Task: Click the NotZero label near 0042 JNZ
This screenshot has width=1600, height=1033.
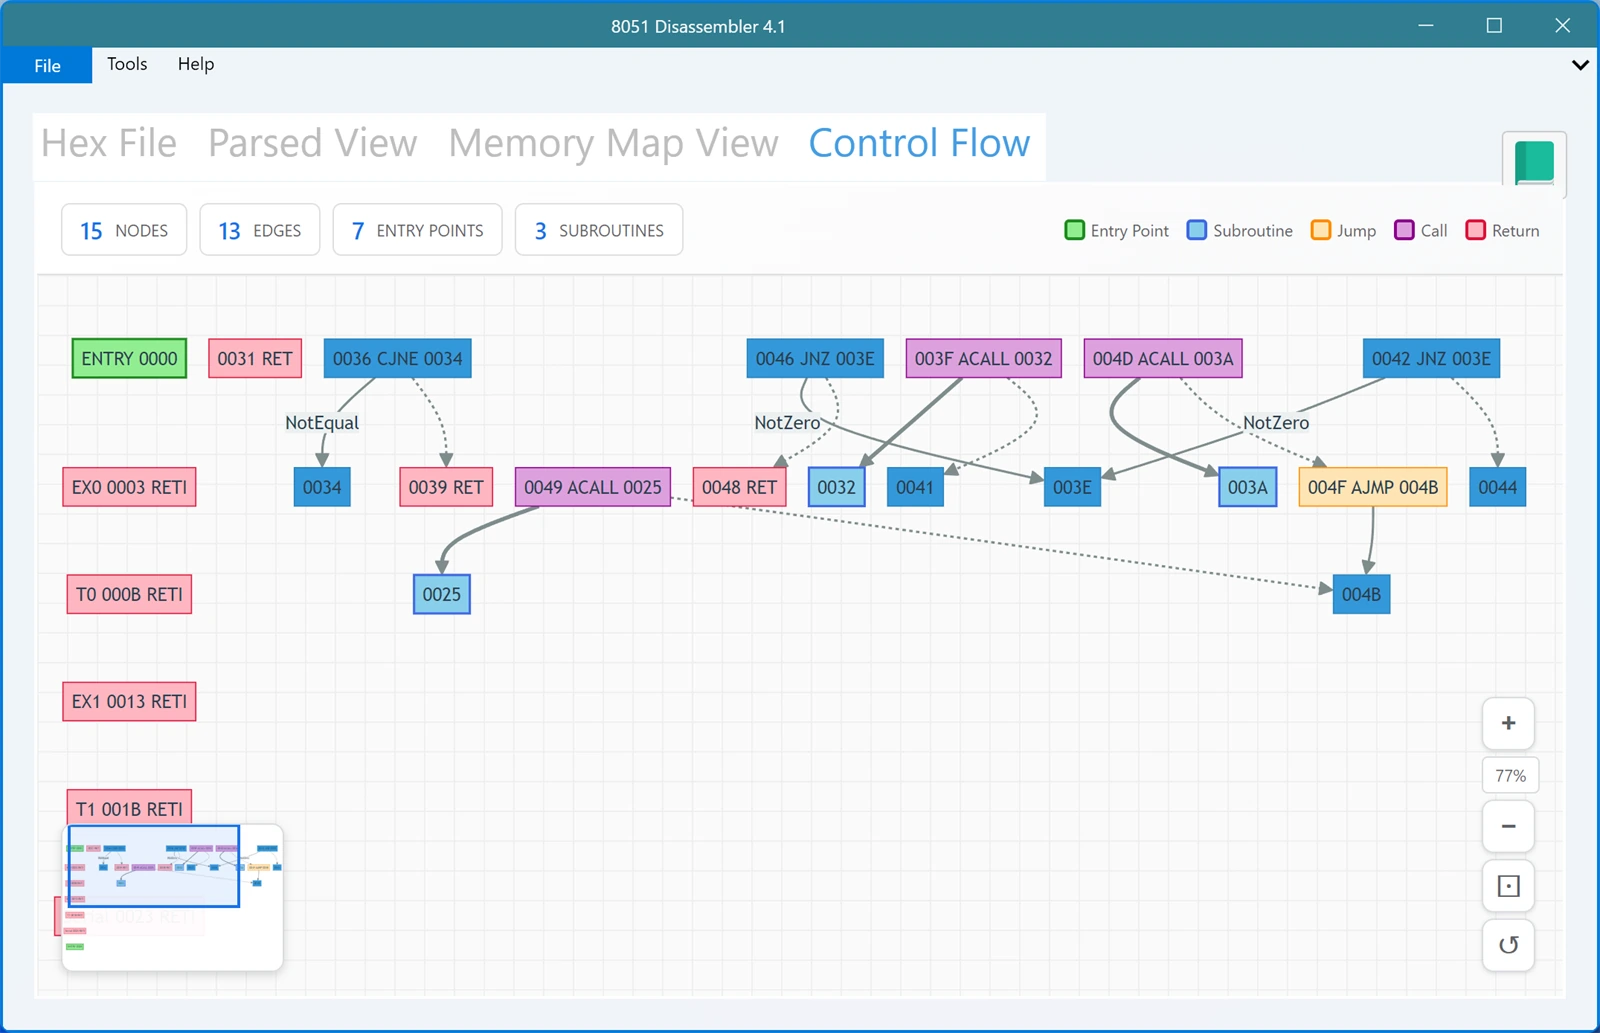Action: (1276, 423)
